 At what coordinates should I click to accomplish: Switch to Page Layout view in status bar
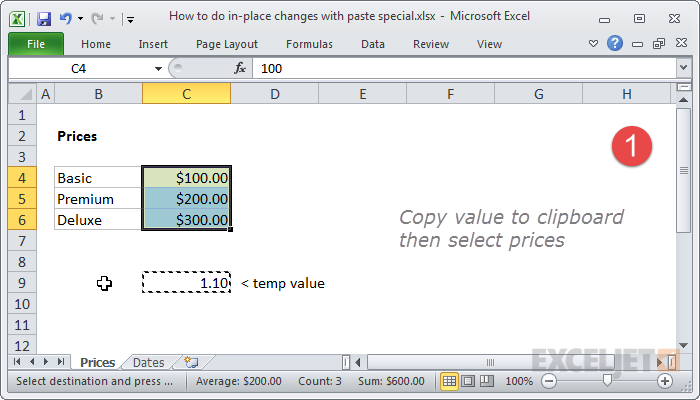(x=468, y=381)
